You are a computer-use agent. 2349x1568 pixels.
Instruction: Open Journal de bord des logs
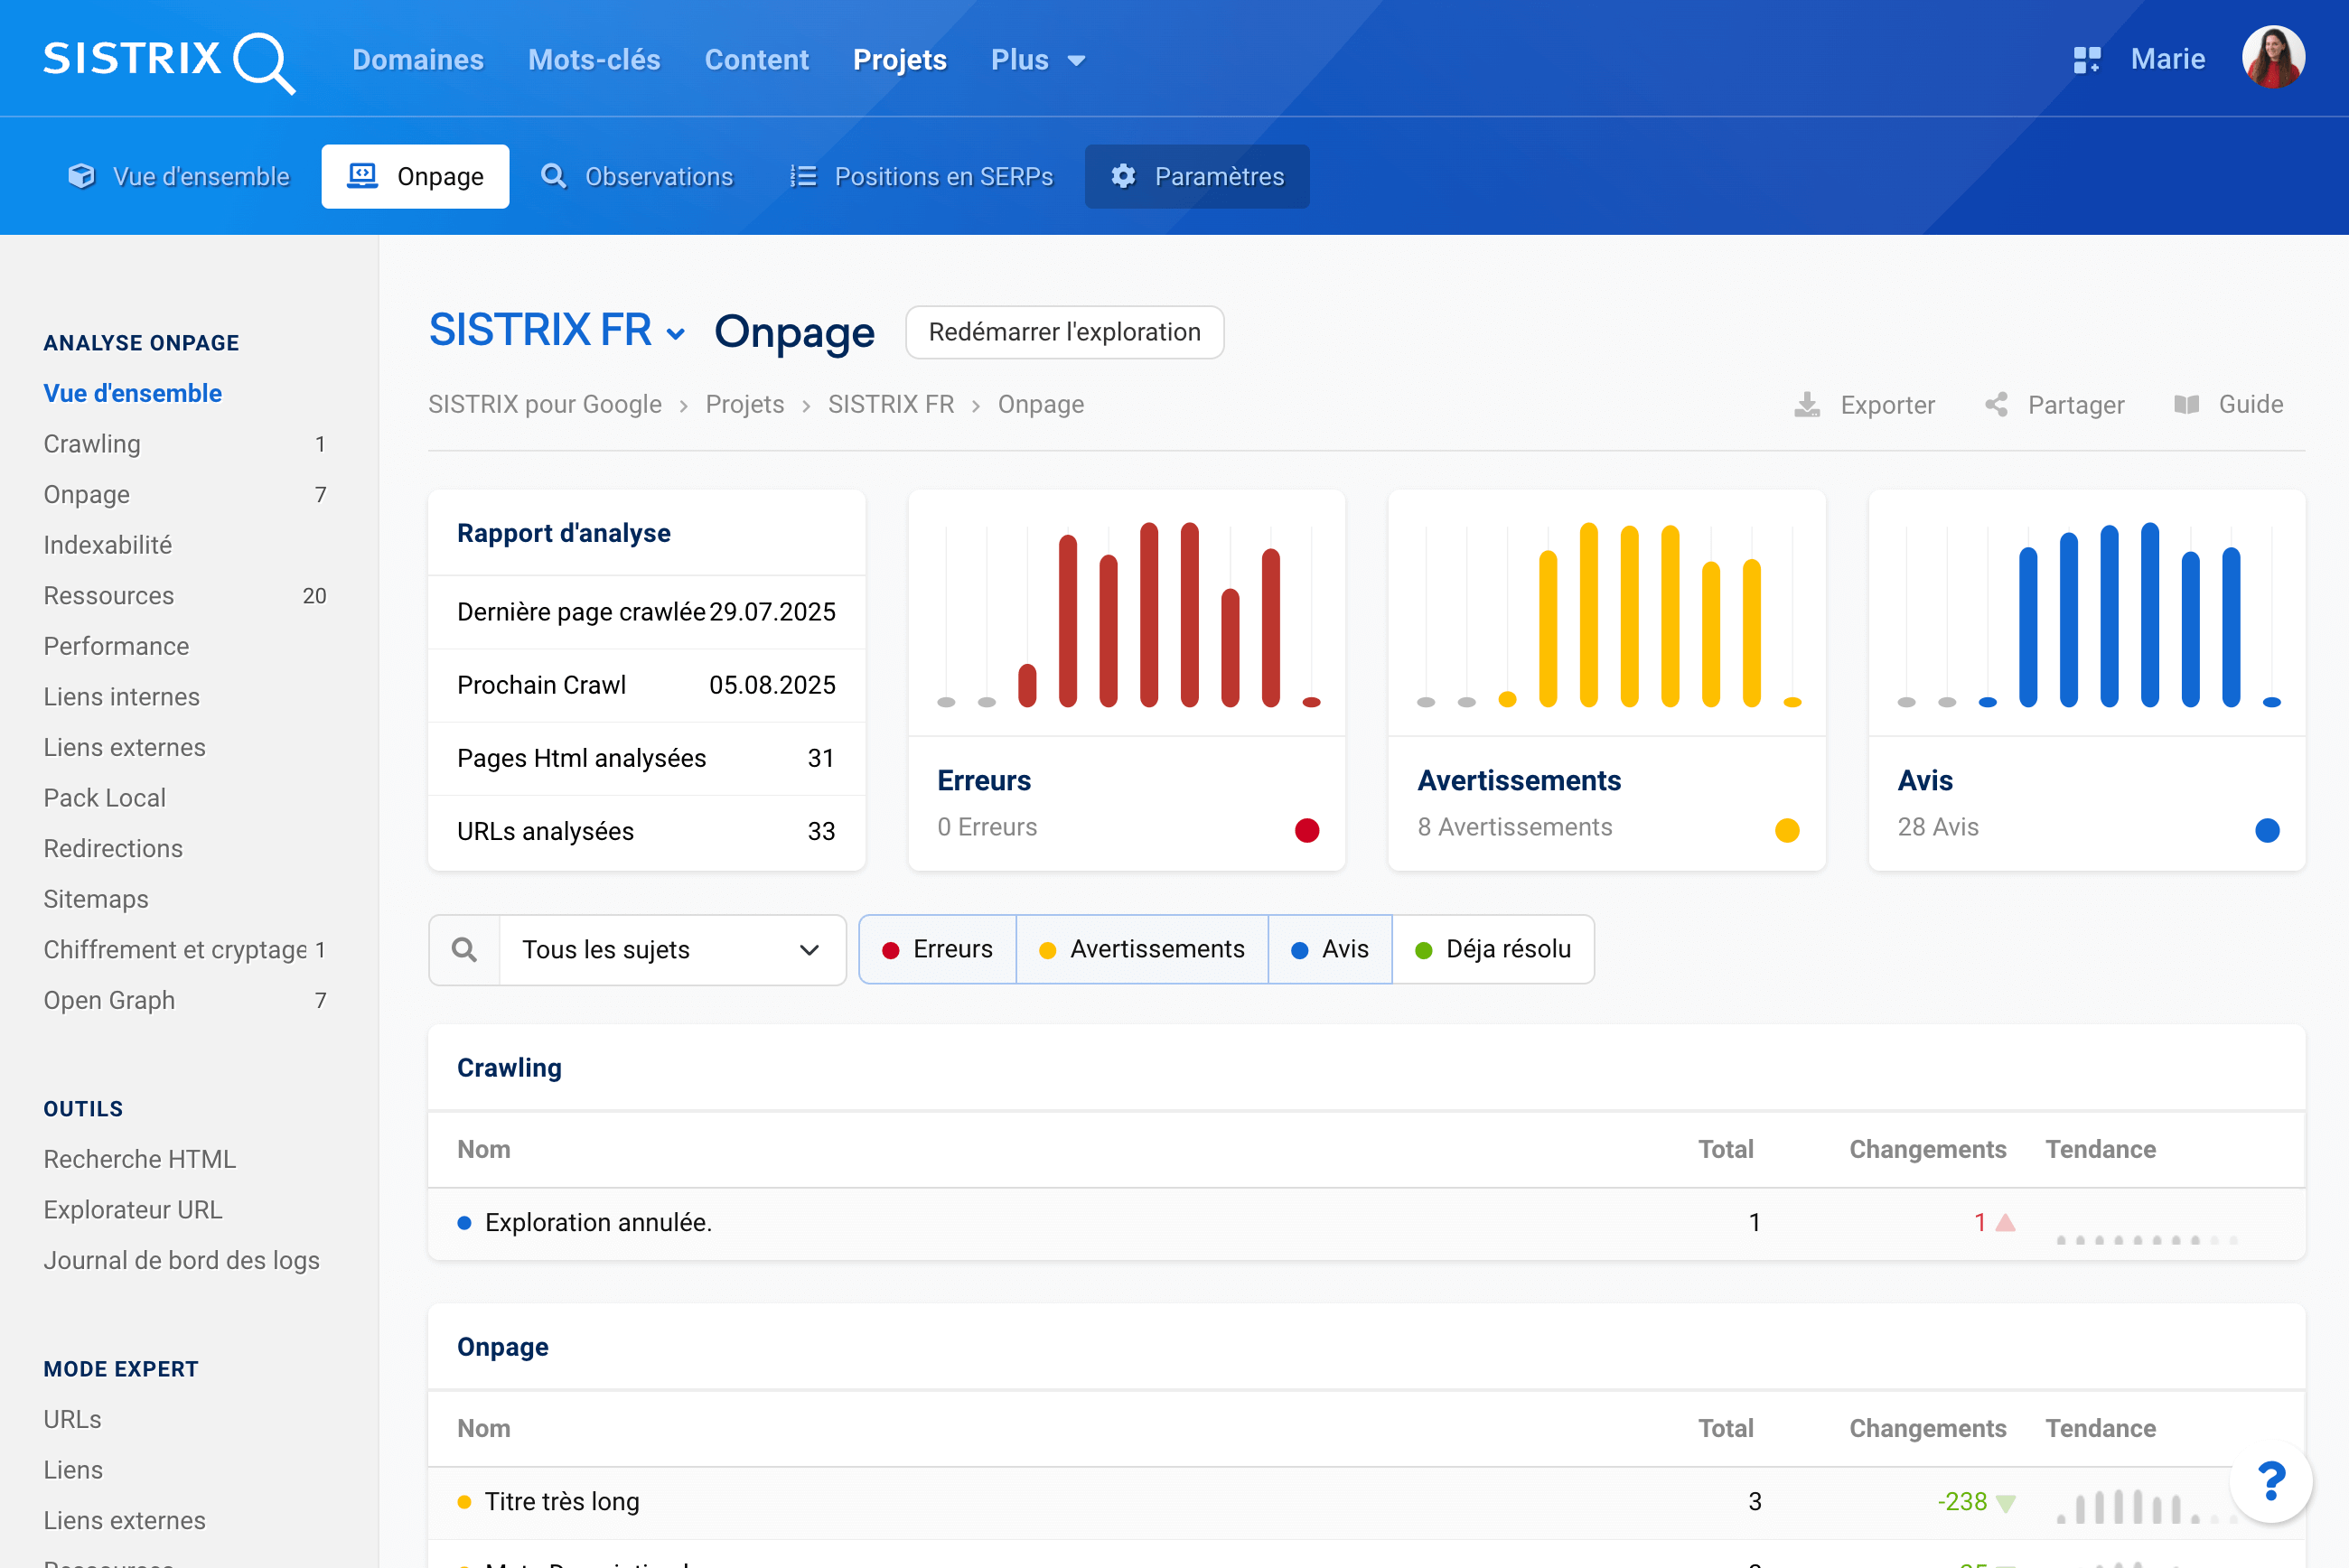coord(181,1260)
